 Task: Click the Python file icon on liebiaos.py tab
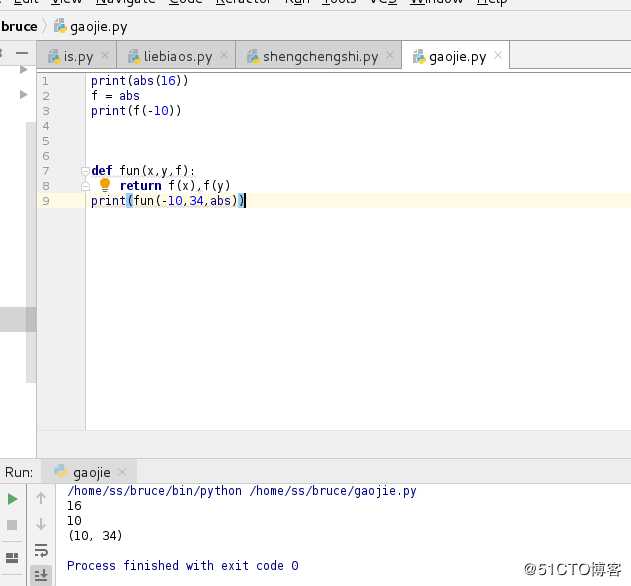134,57
